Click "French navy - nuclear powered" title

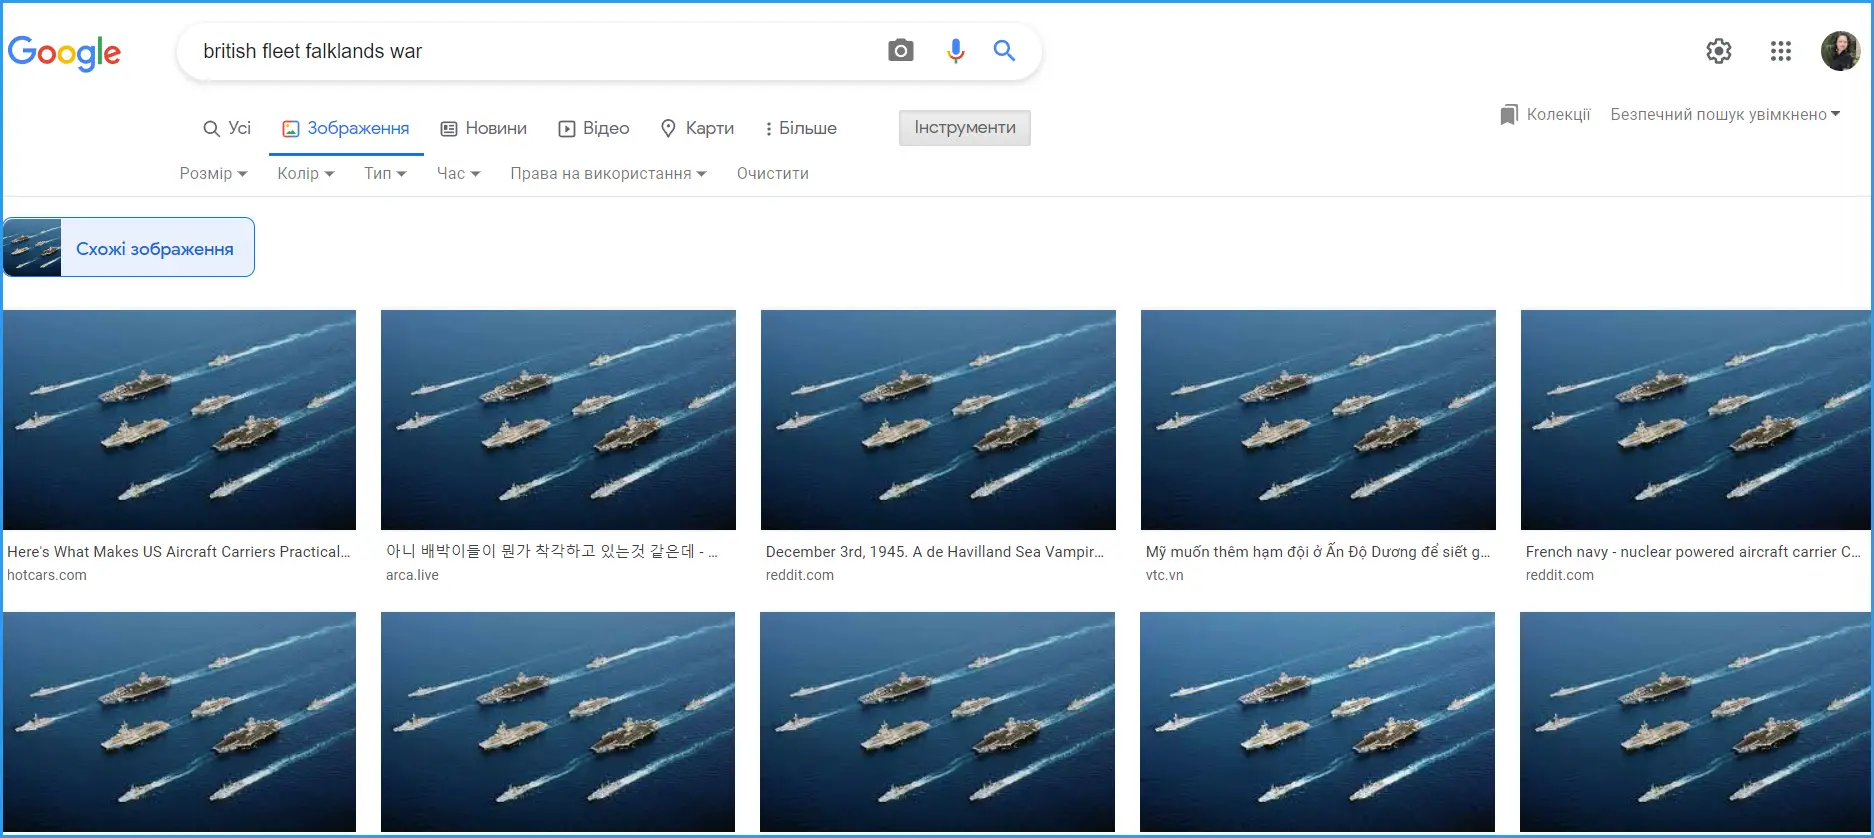point(1693,552)
